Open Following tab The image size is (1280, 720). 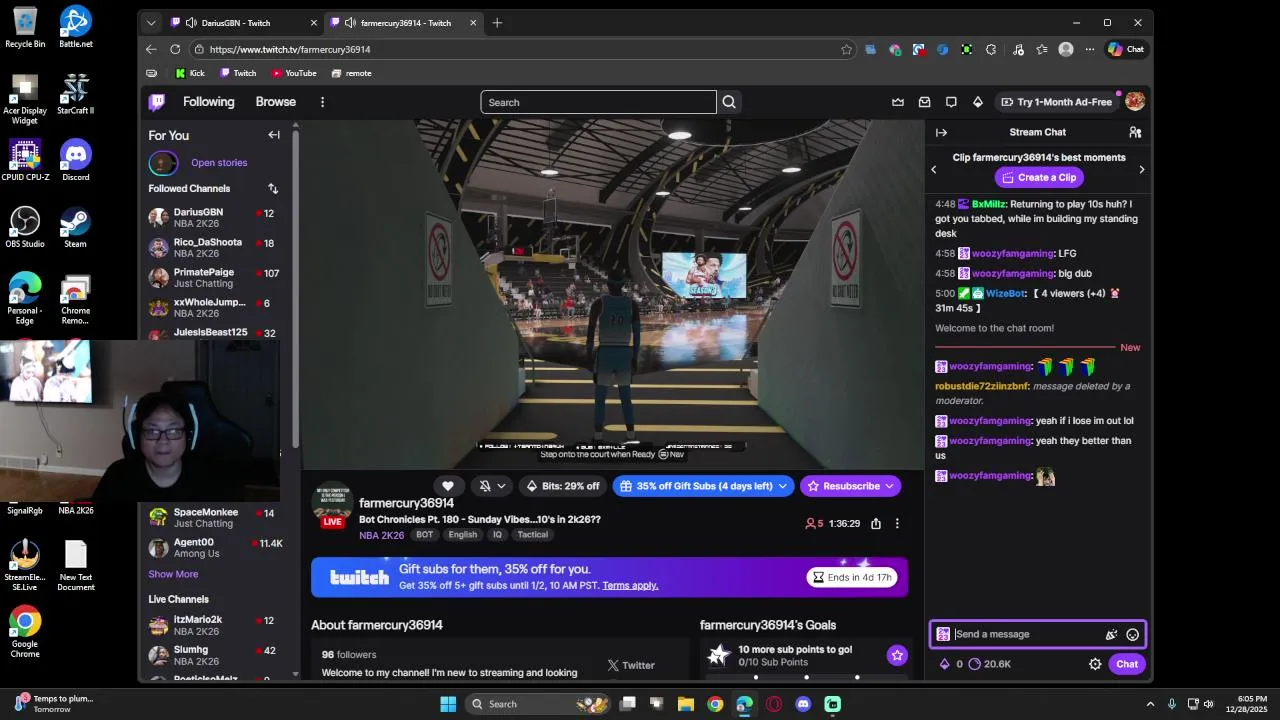click(x=208, y=102)
